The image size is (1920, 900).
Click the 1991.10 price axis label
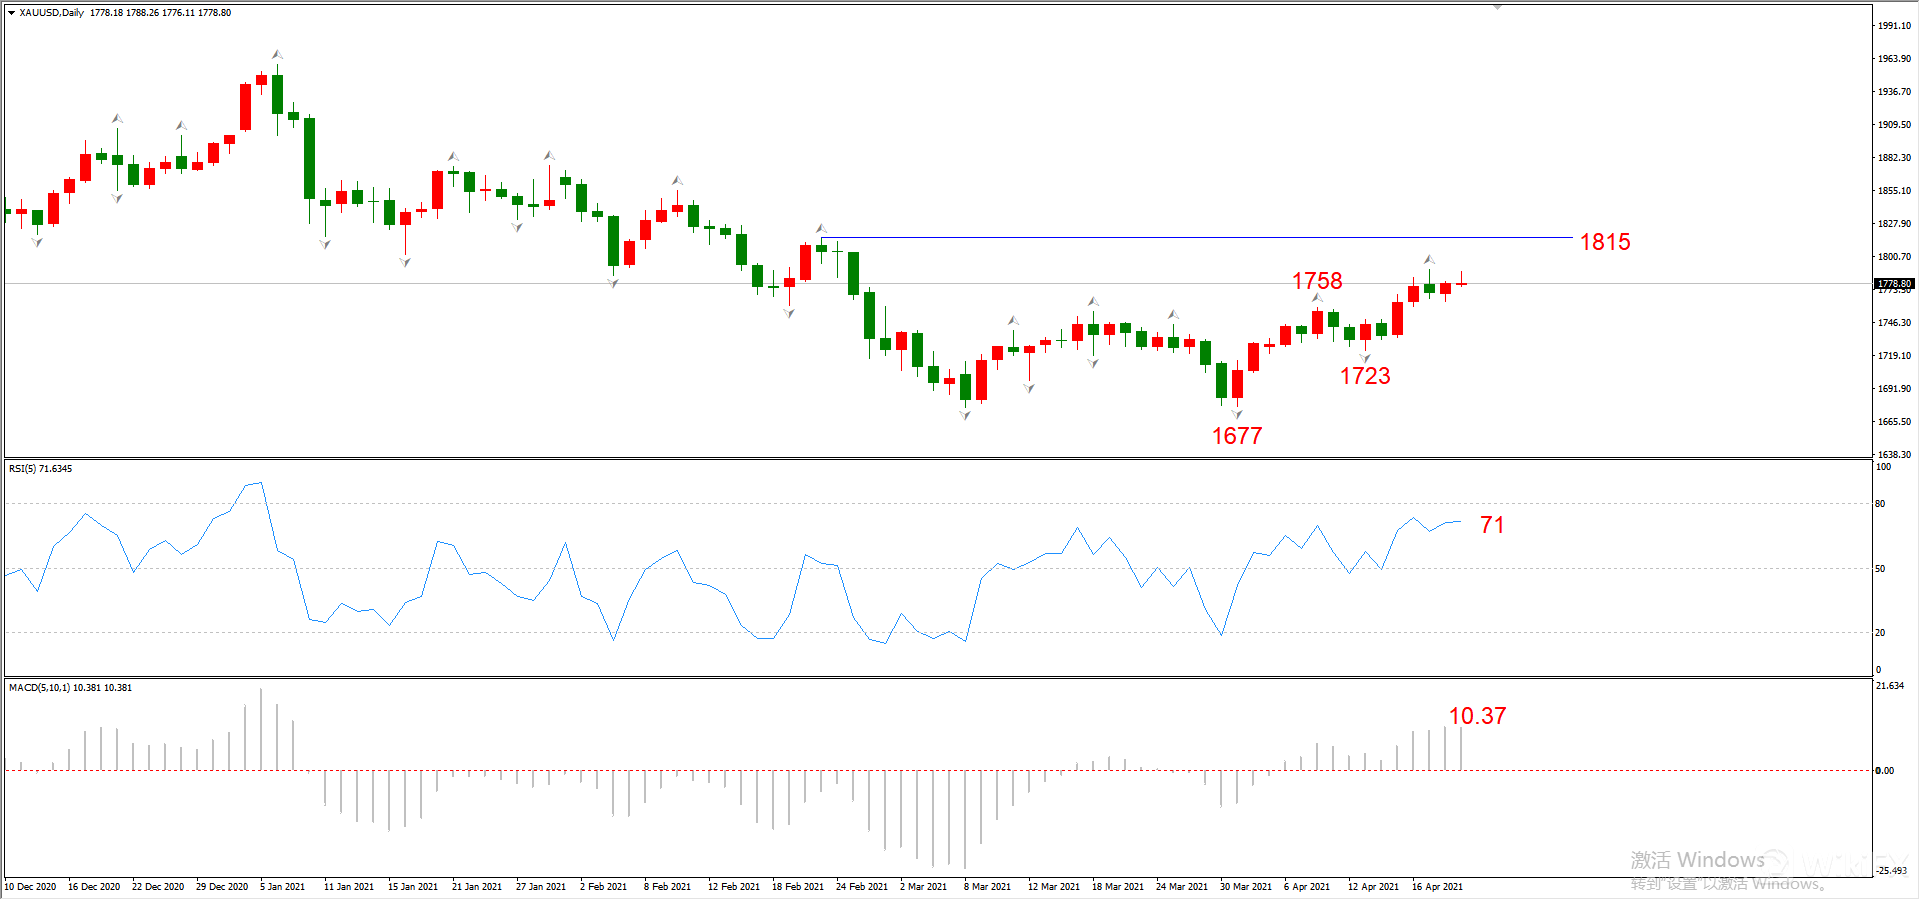[x=1894, y=26]
